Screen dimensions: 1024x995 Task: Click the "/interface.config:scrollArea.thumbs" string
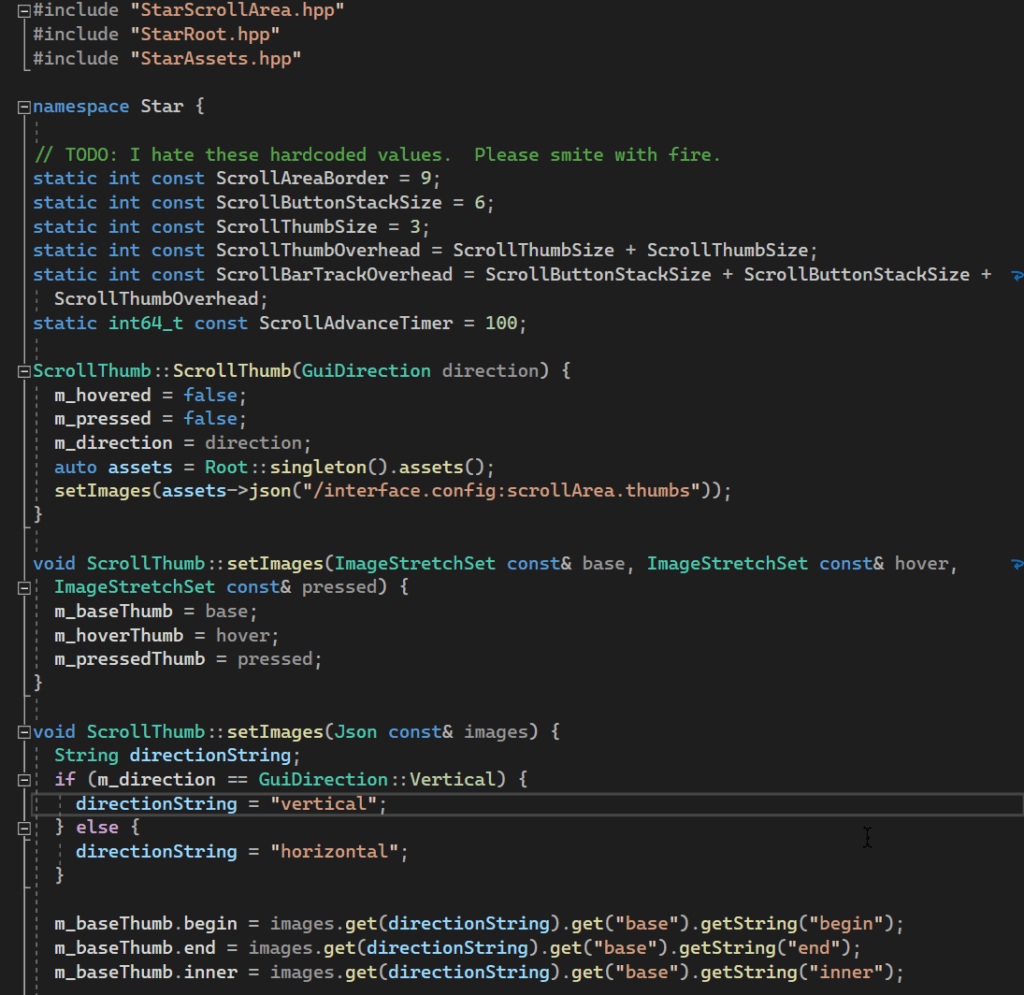(x=502, y=490)
